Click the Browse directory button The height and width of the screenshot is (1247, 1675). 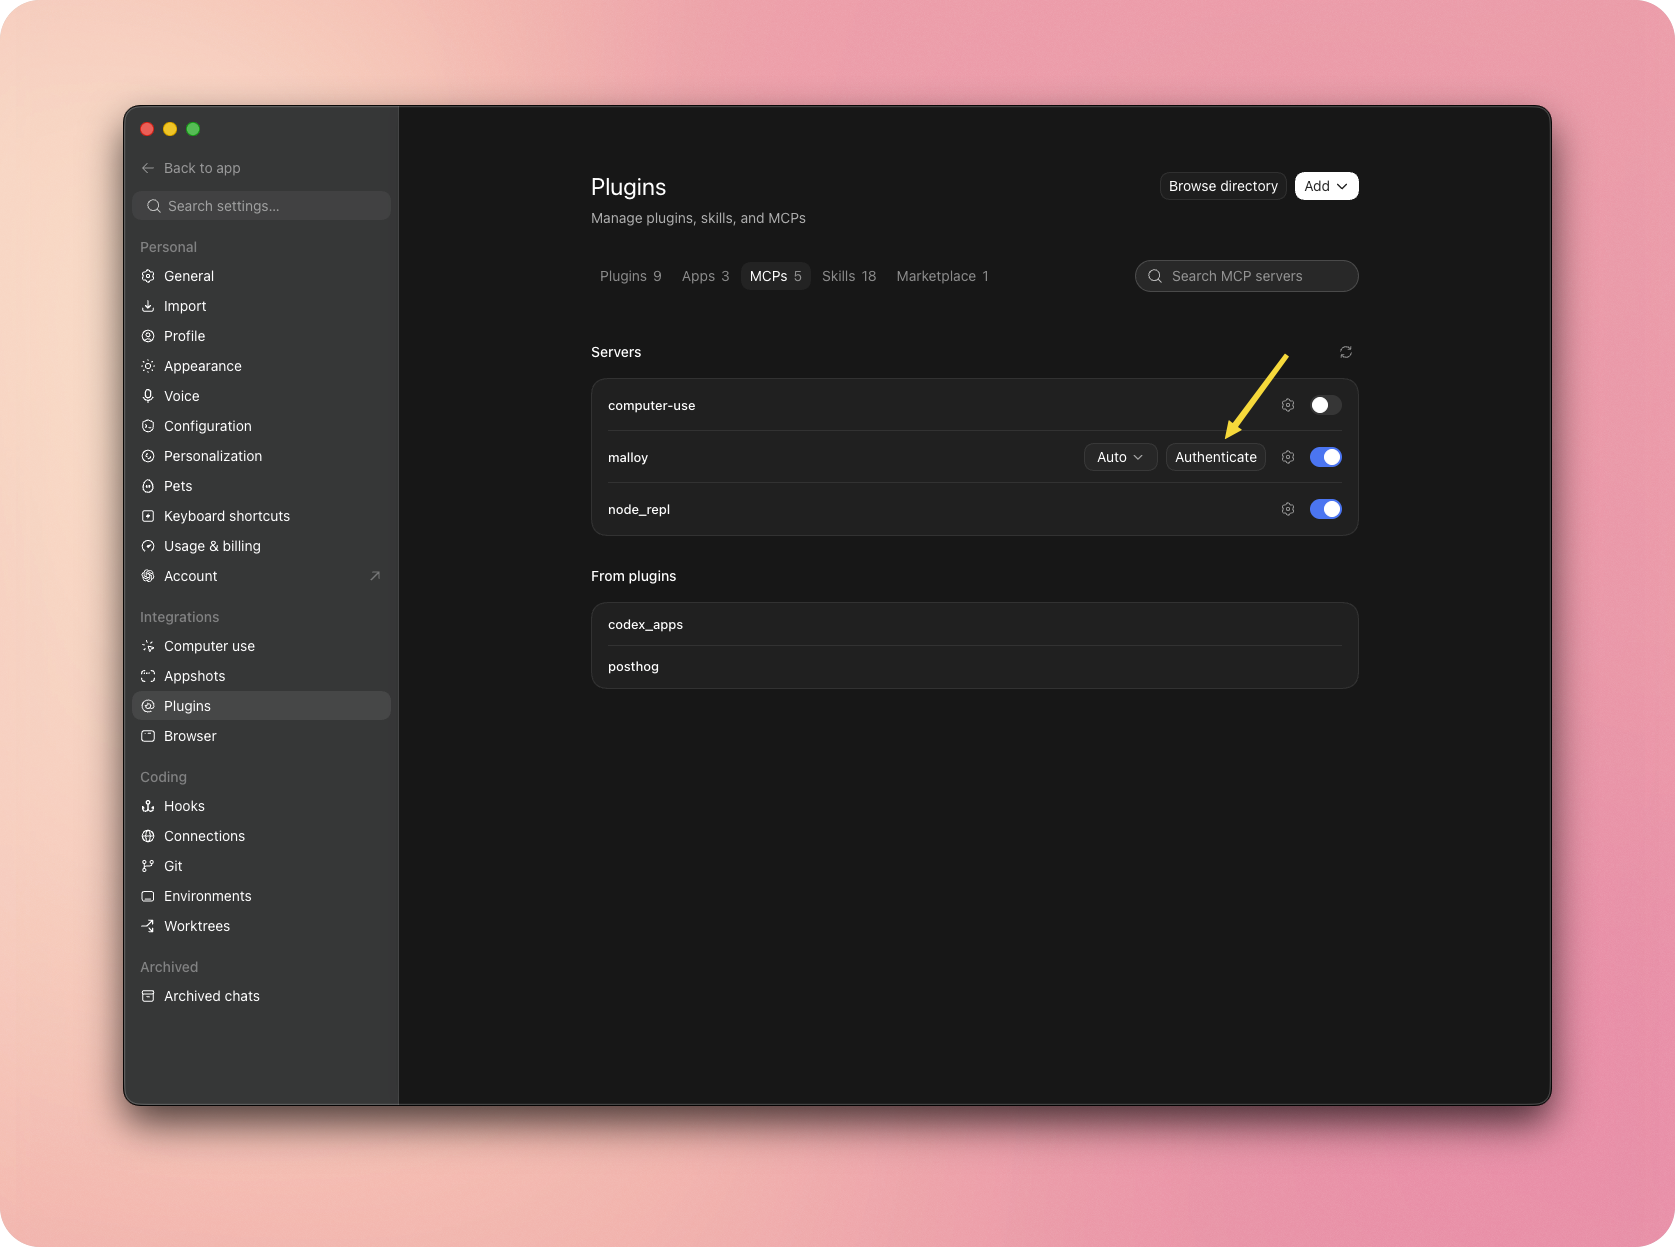1223,186
